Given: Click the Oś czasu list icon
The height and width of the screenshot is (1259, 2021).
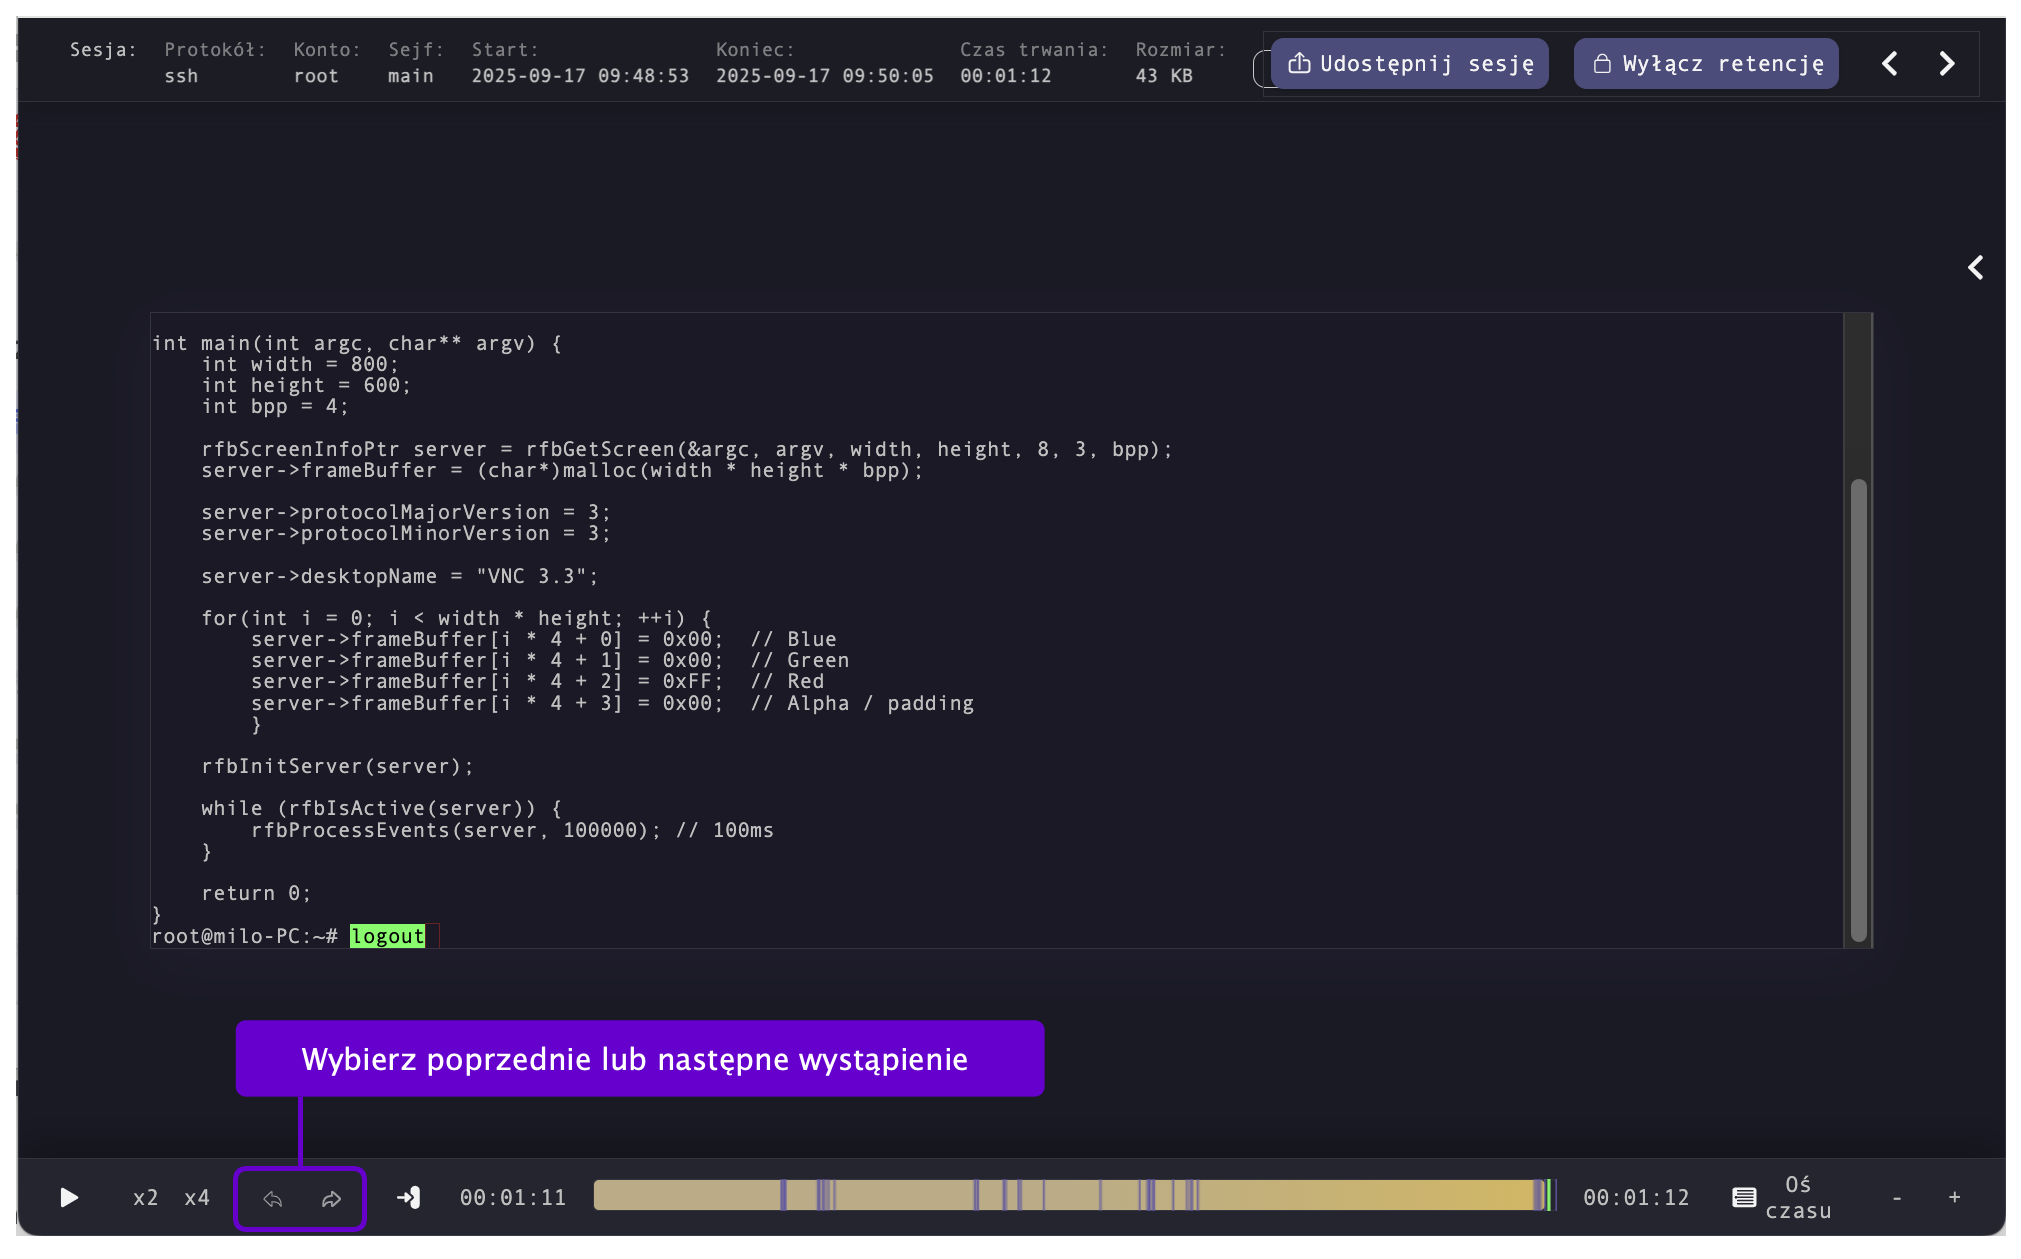Looking at the screenshot, I should pos(1744,1197).
